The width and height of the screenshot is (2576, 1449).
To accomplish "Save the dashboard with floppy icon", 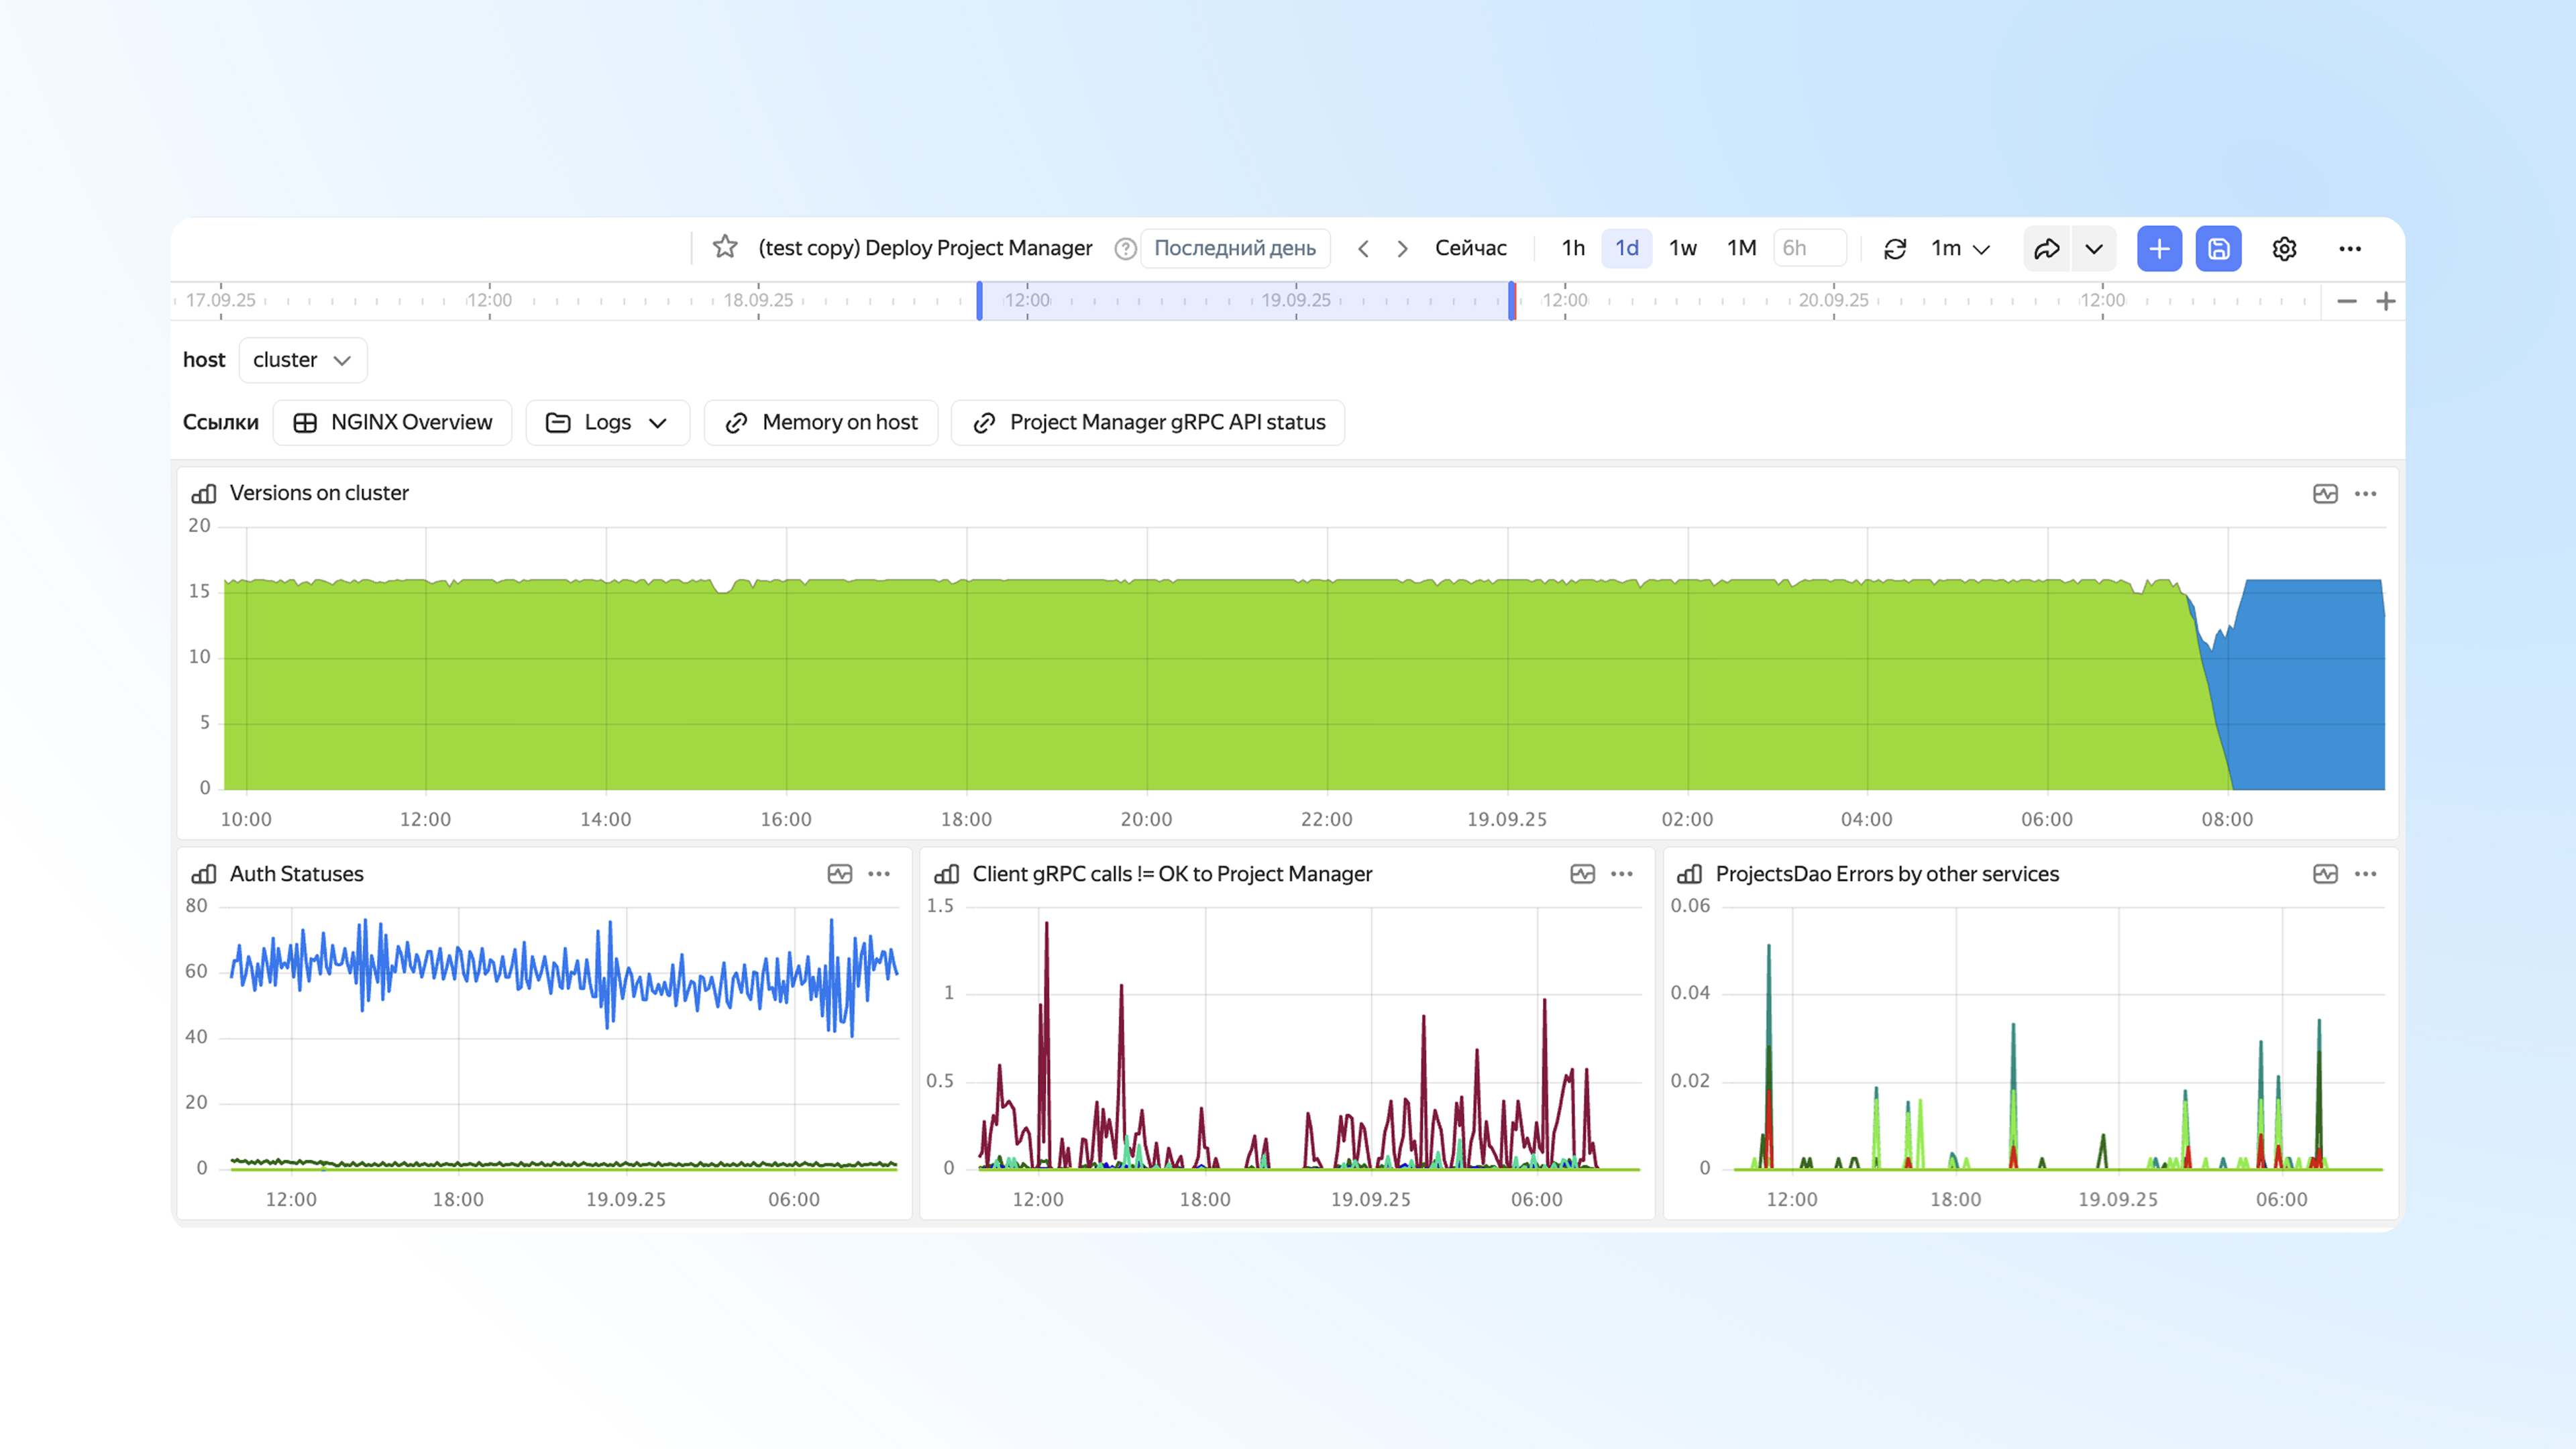I will [2218, 249].
